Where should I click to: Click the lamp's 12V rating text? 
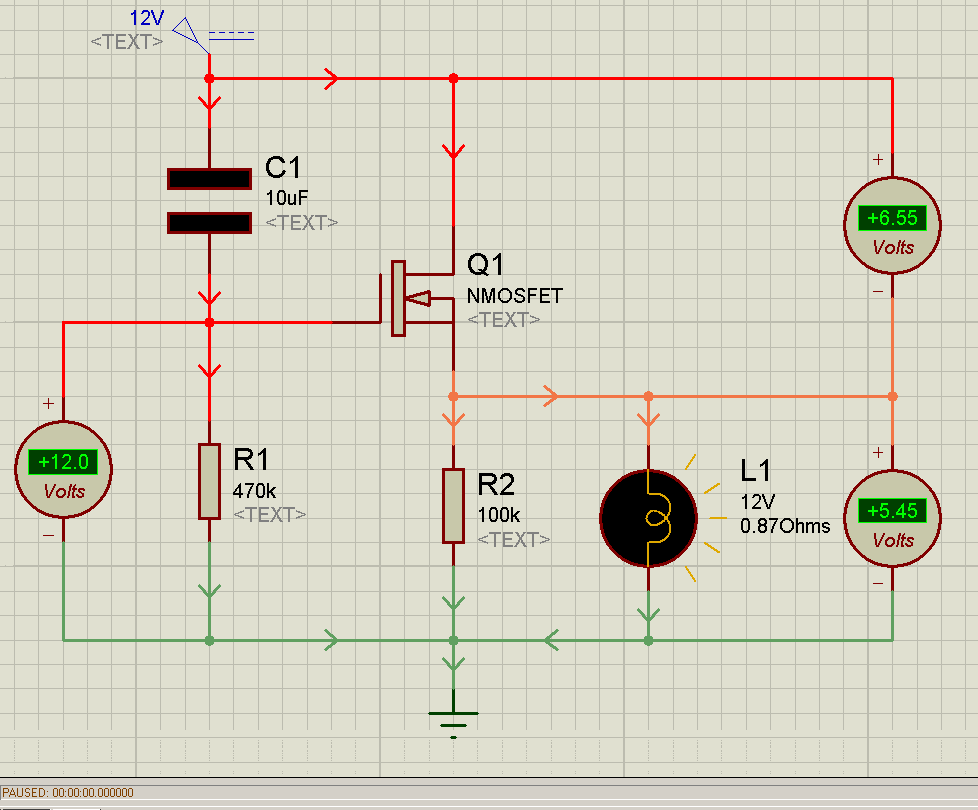[x=758, y=502]
